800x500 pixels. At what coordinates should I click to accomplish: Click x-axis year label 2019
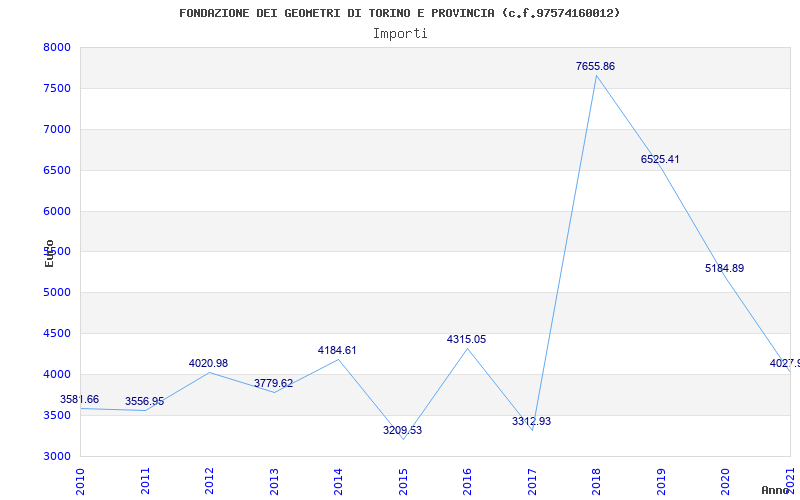pos(661,482)
